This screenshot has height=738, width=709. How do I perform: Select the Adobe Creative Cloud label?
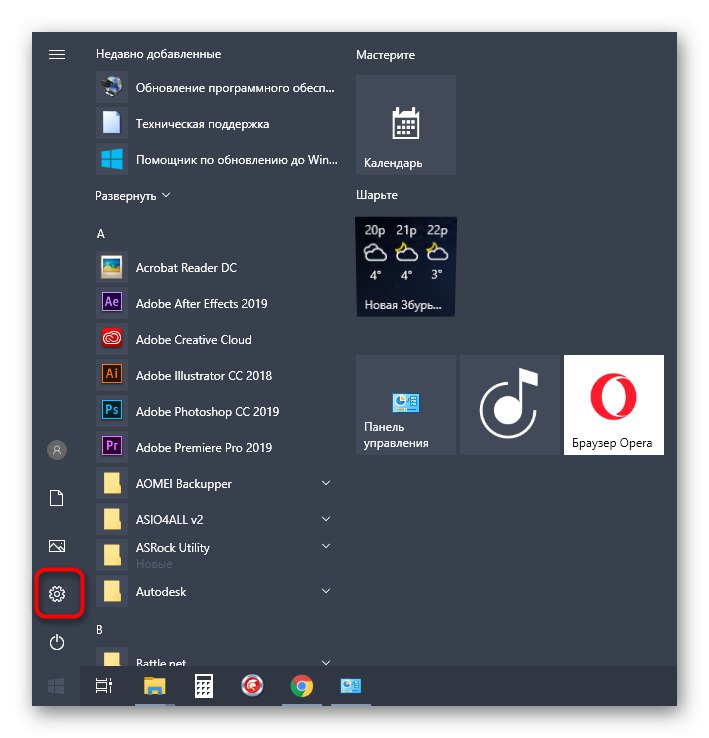pyautogui.click(x=193, y=339)
